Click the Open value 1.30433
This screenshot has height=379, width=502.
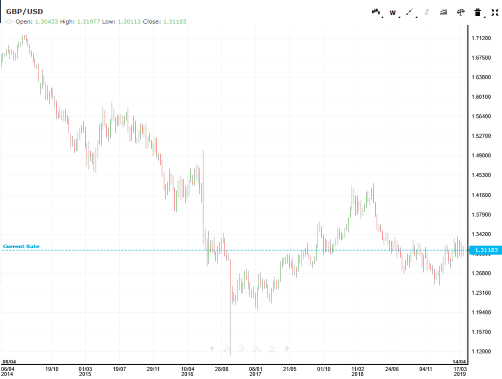[46, 22]
